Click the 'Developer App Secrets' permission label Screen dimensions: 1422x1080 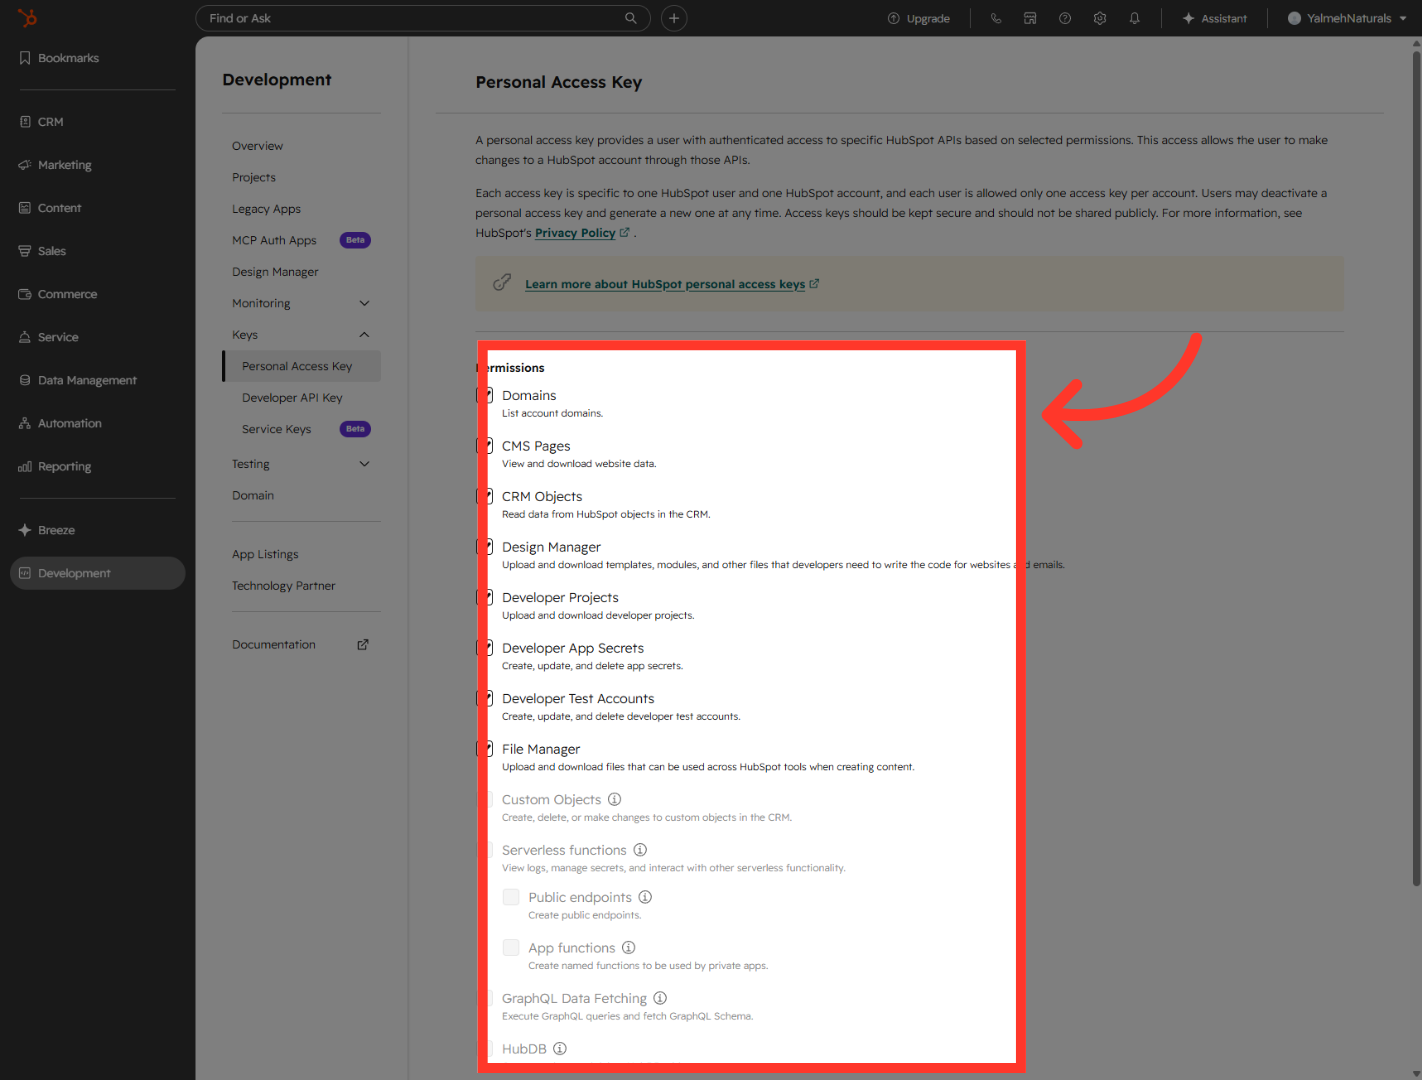pos(573,648)
